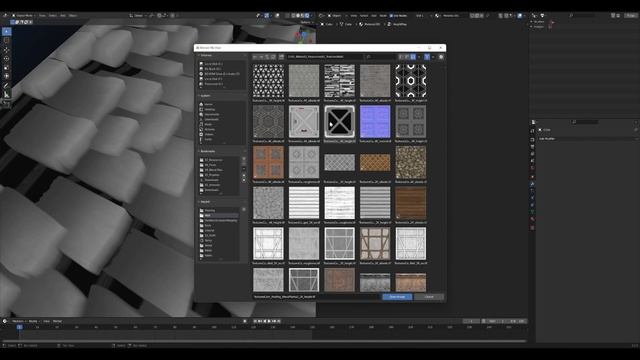Select the Move tool in left toolbar
Screen dimensions: 640x360
click(7, 50)
